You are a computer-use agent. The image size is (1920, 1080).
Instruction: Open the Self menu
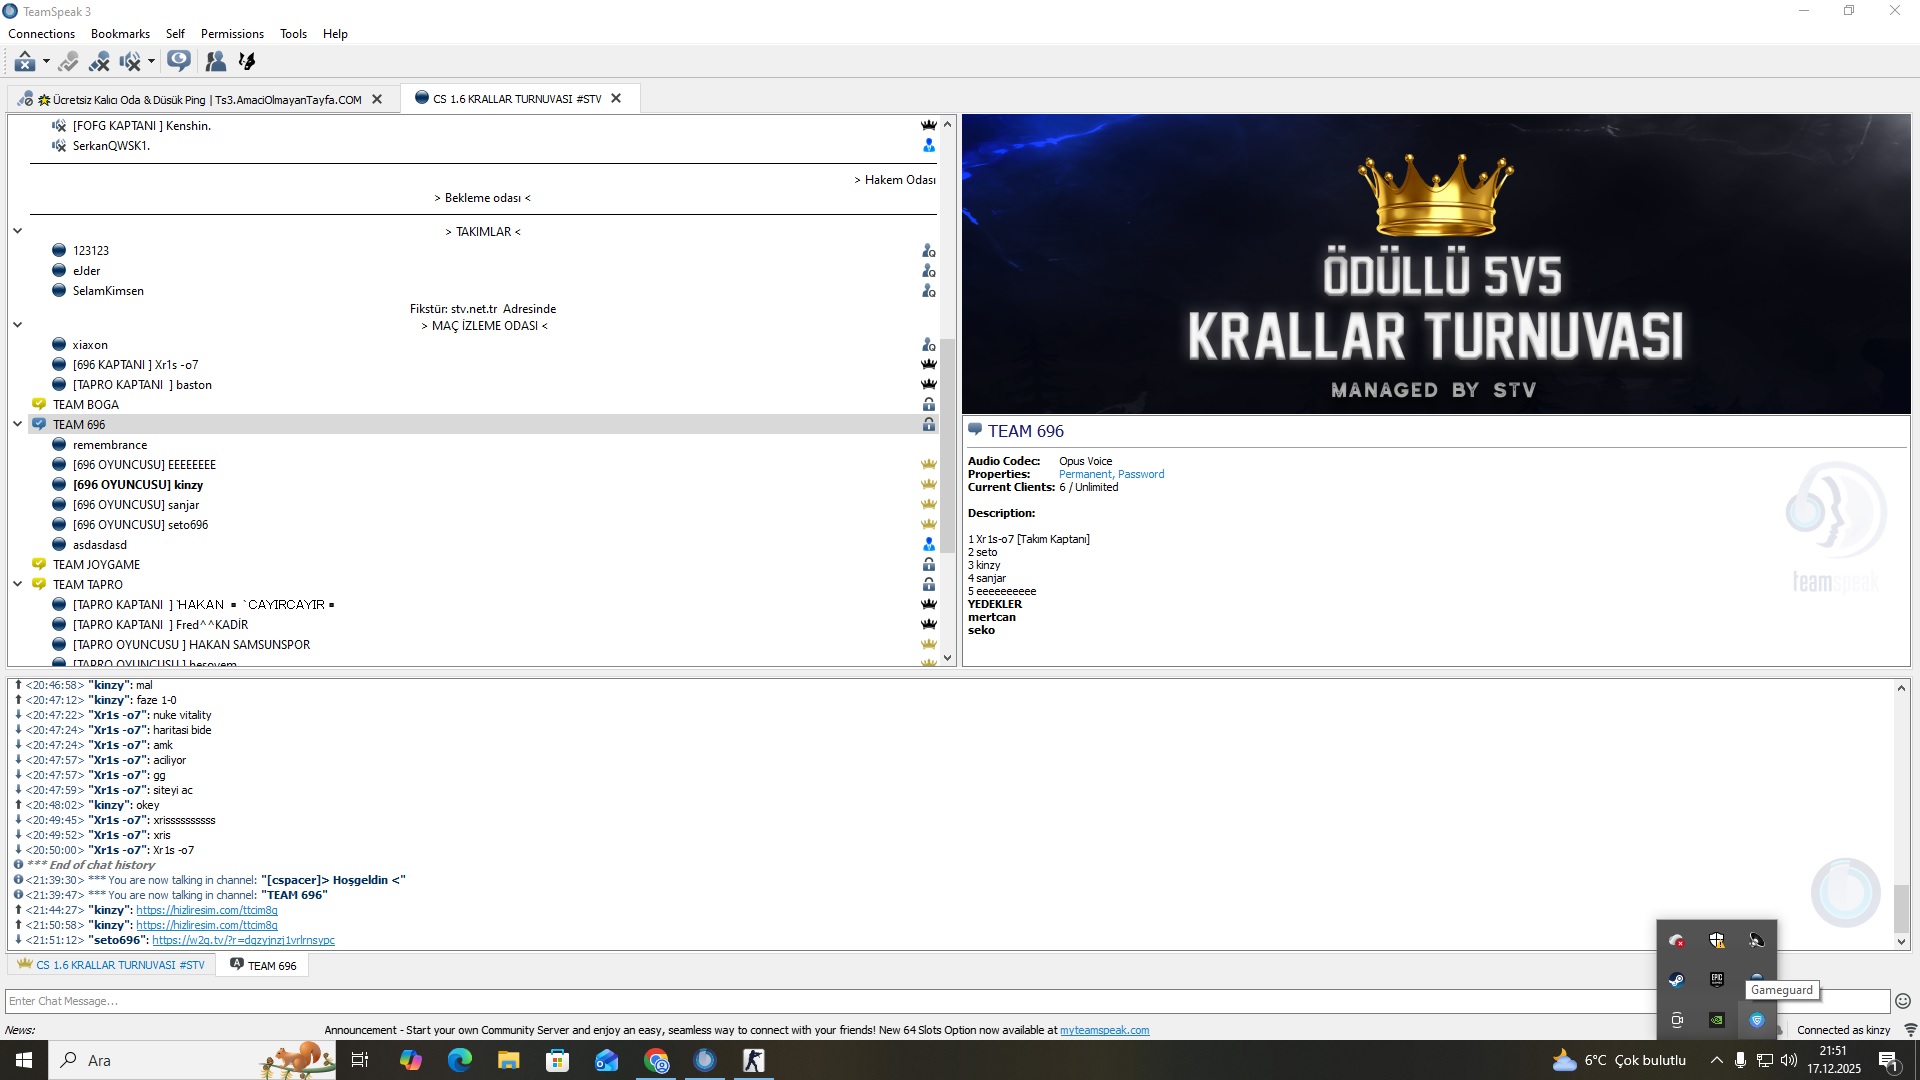175,34
